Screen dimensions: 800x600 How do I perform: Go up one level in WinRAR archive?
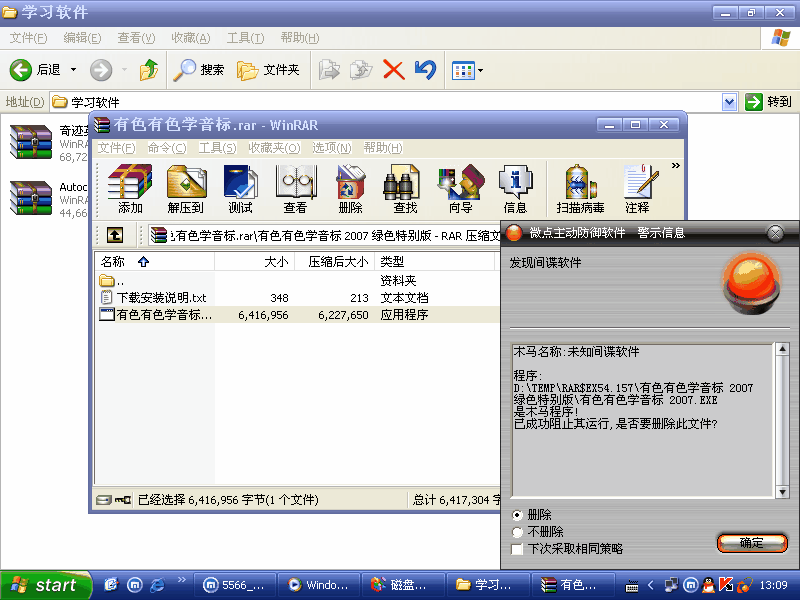115,235
